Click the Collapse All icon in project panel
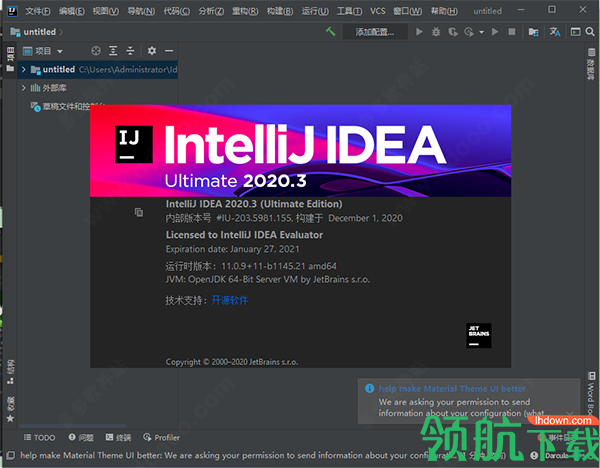Screen dimensions: 600x468 [x=130, y=51]
